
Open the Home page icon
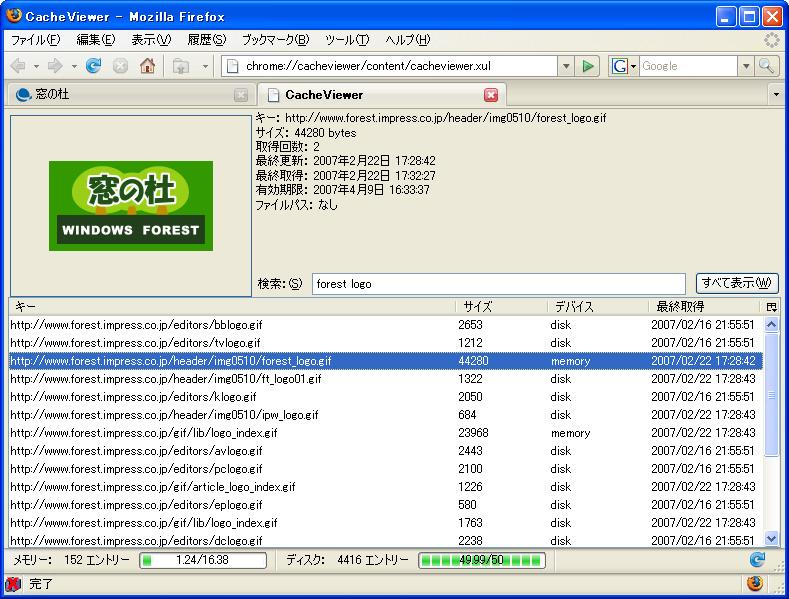coord(147,66)
